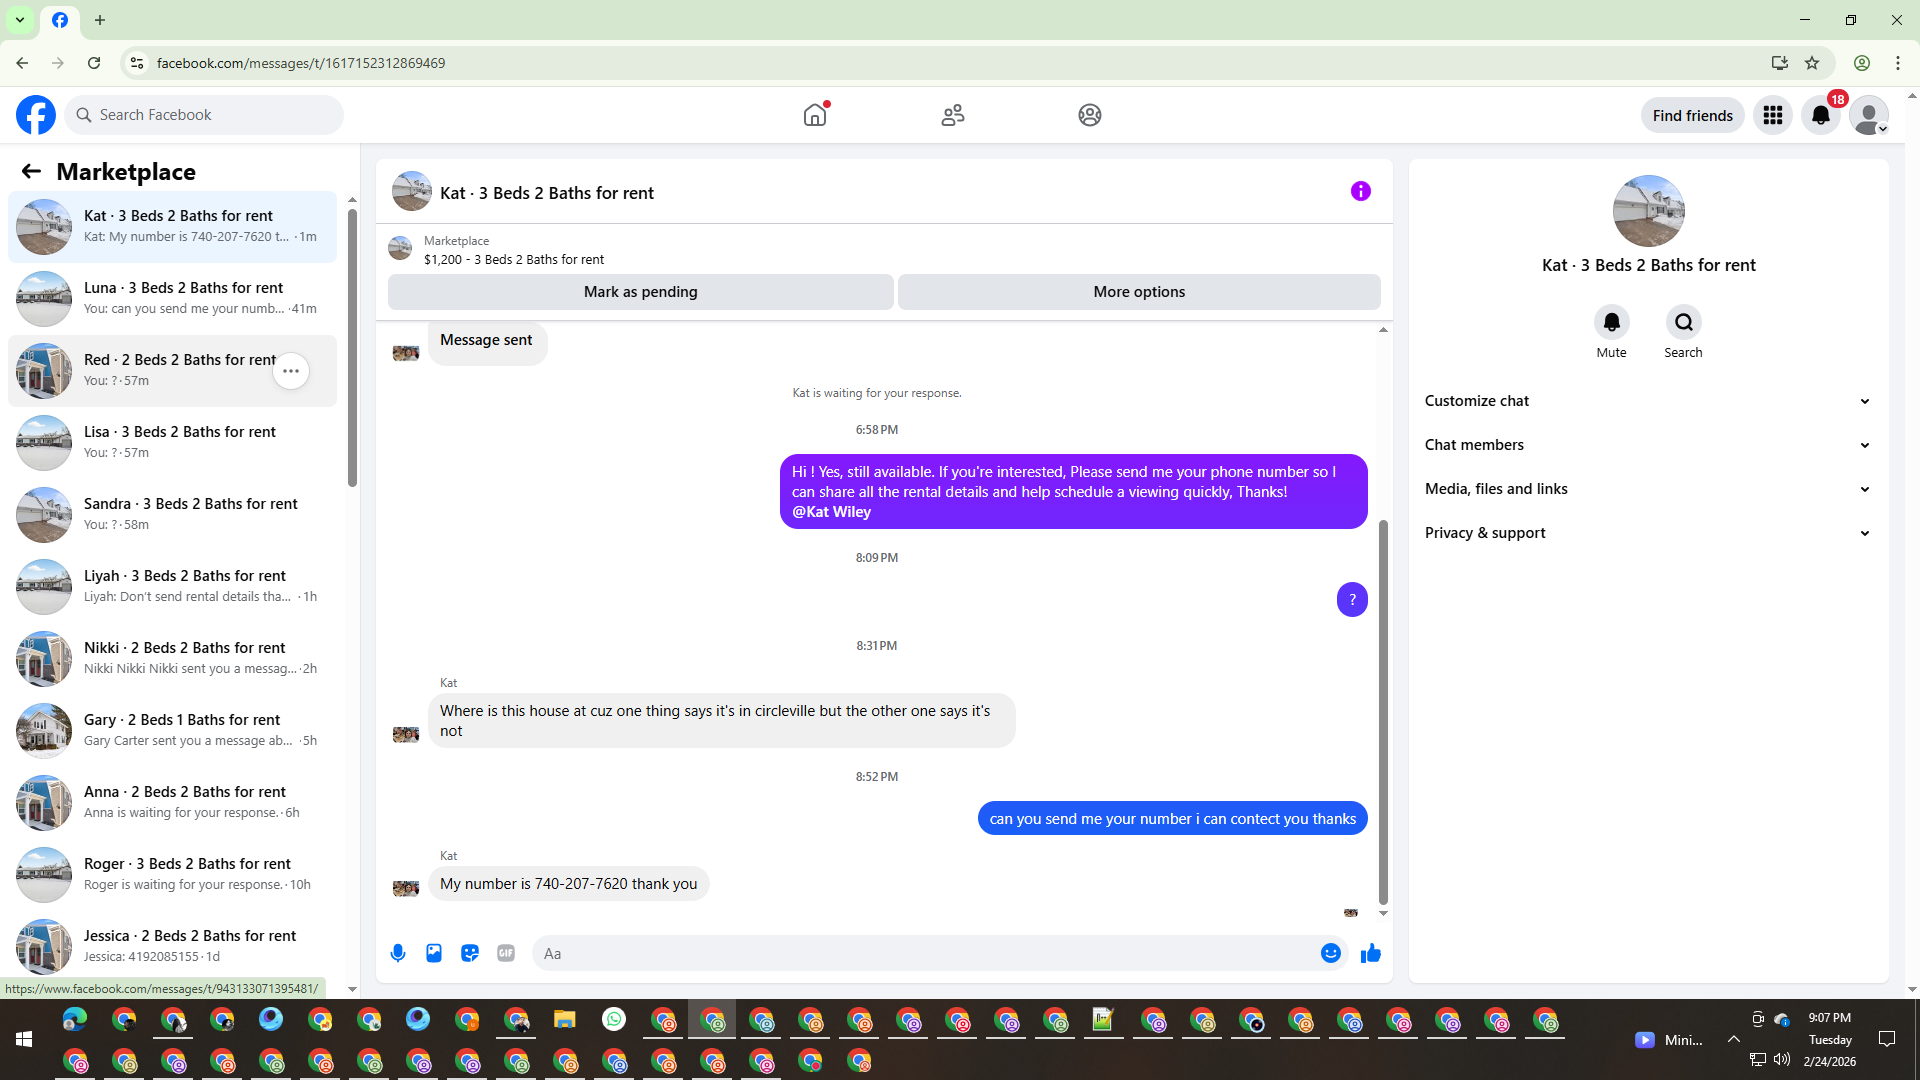Click the Mark as pending button
Screen dimensions: 1920x1080
point(640,292)
